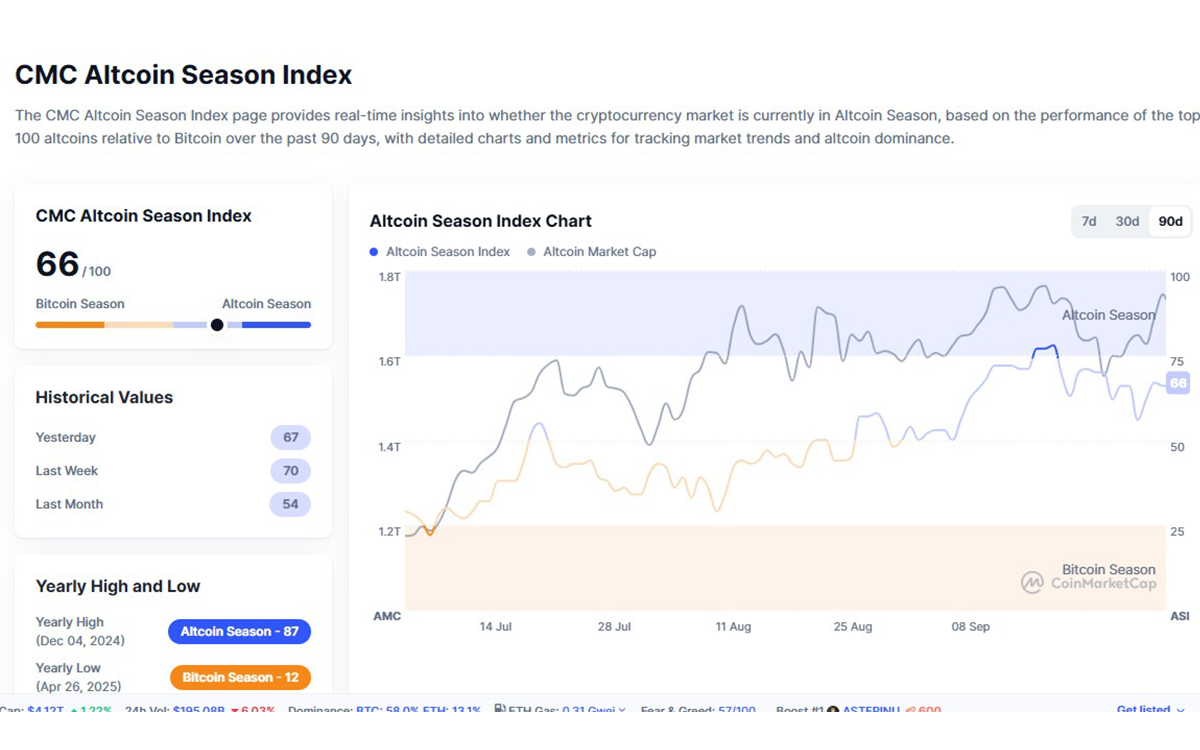This screenshot has height=750, width=1200.
Task: Click the Bitcoin Season - 12 yearly low badge
Action: click(x=239, y=677)
